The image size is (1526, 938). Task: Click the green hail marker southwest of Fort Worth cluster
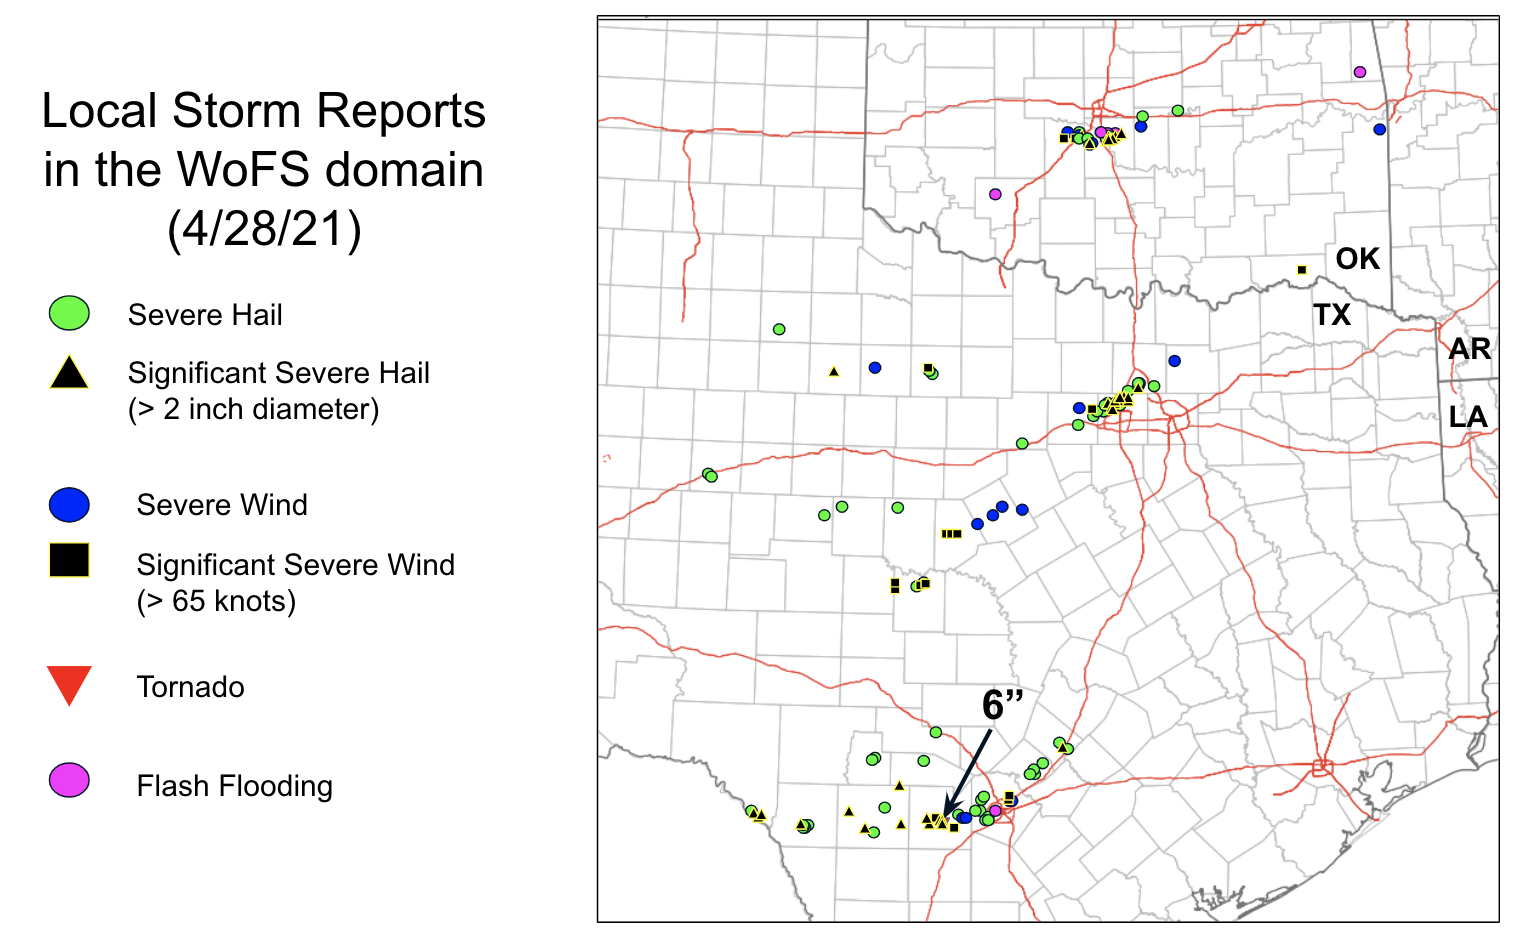(1022, 443)
